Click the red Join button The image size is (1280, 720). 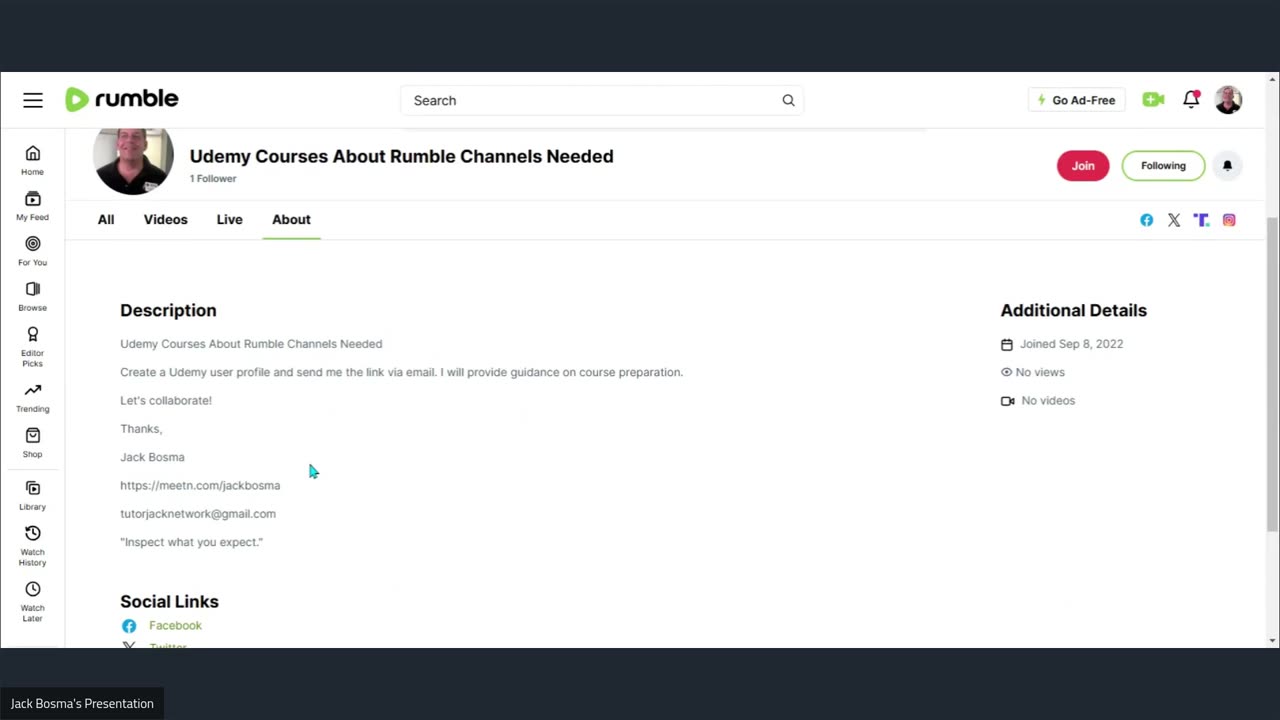point(1083,166)
